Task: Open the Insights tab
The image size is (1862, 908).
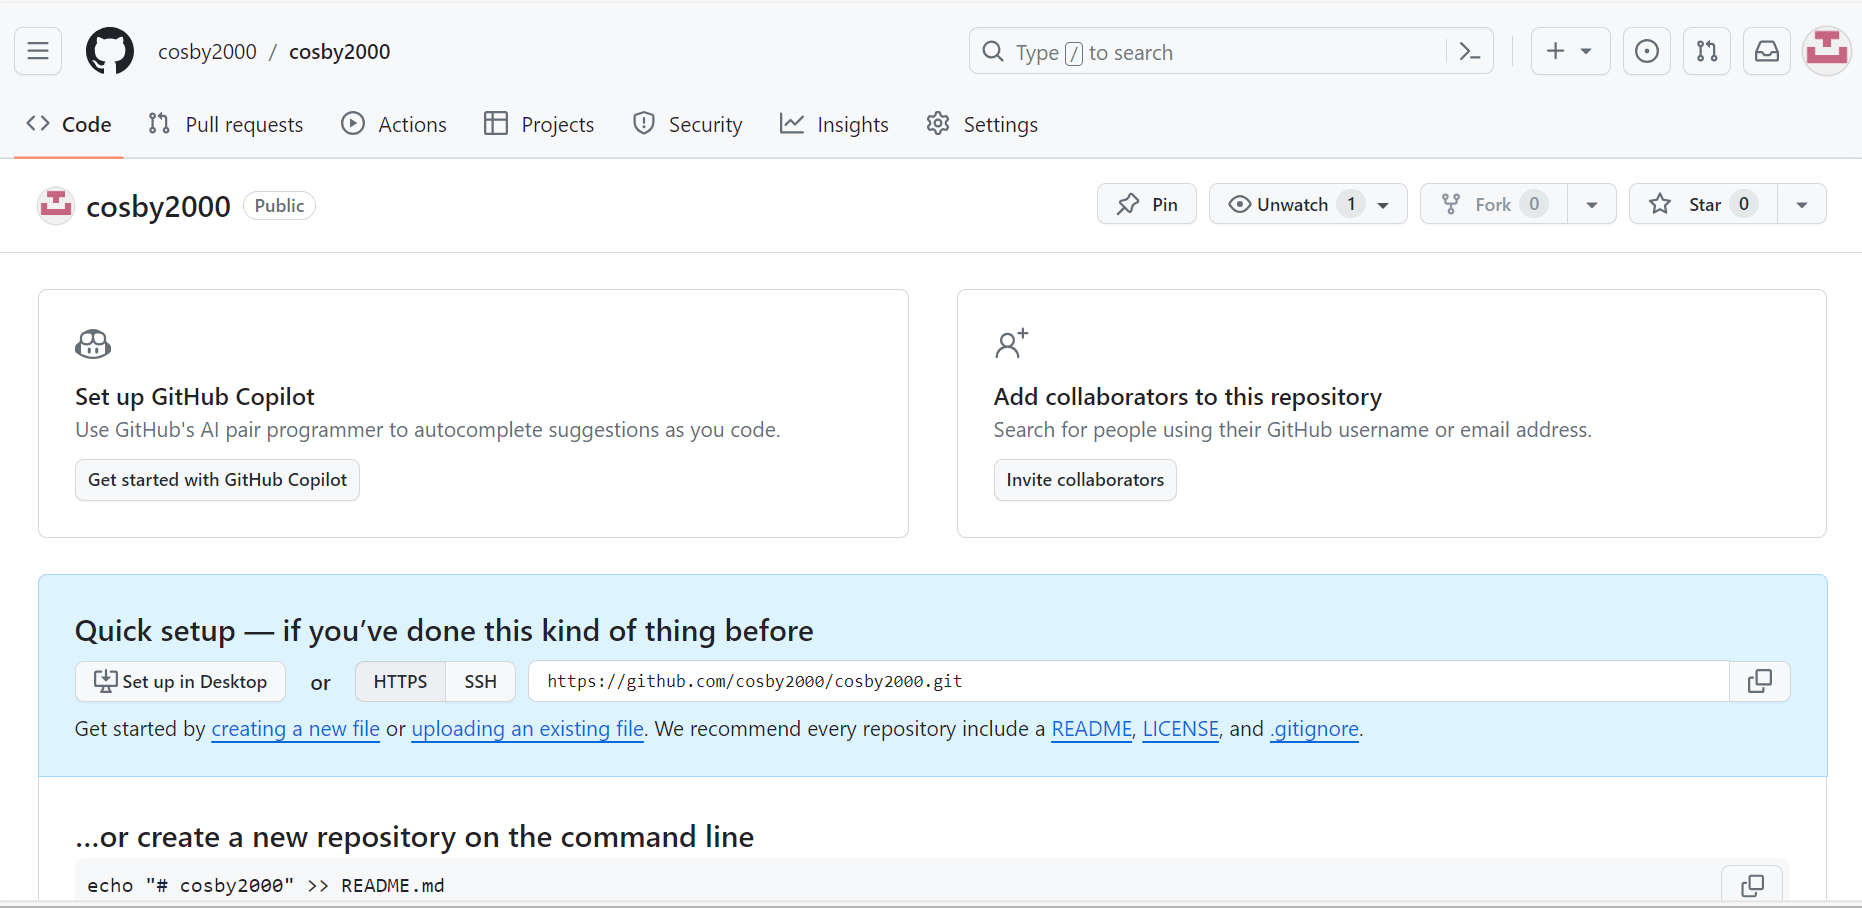Action: 835,124
